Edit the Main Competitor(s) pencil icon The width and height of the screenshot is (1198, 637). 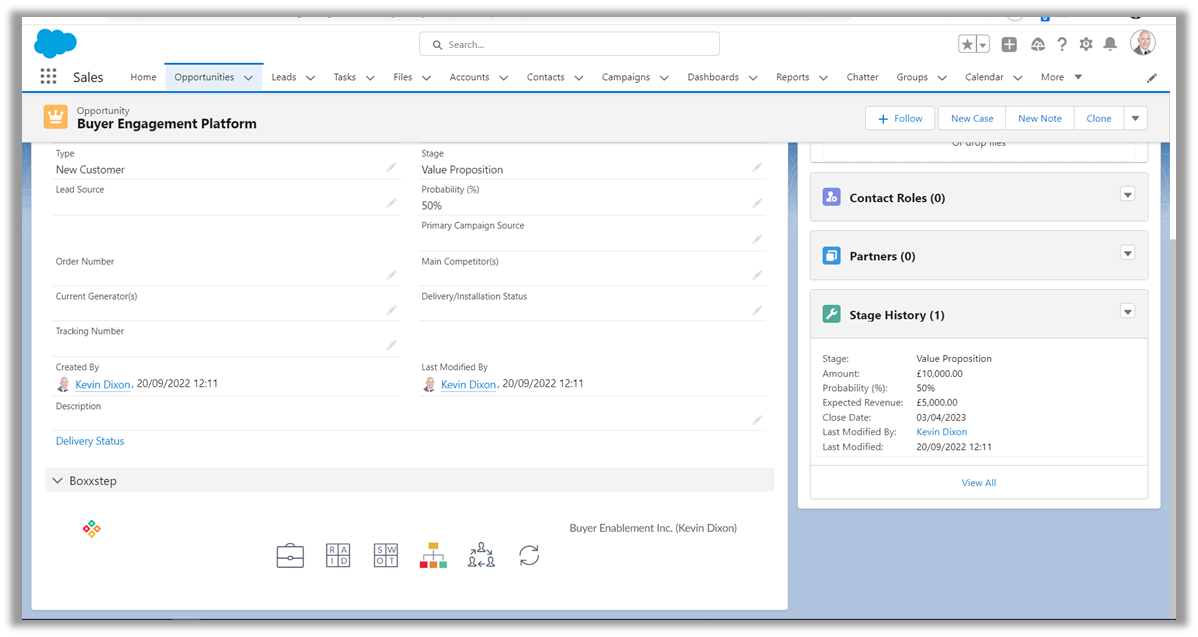pyautogui.click(x=757, y=275)
